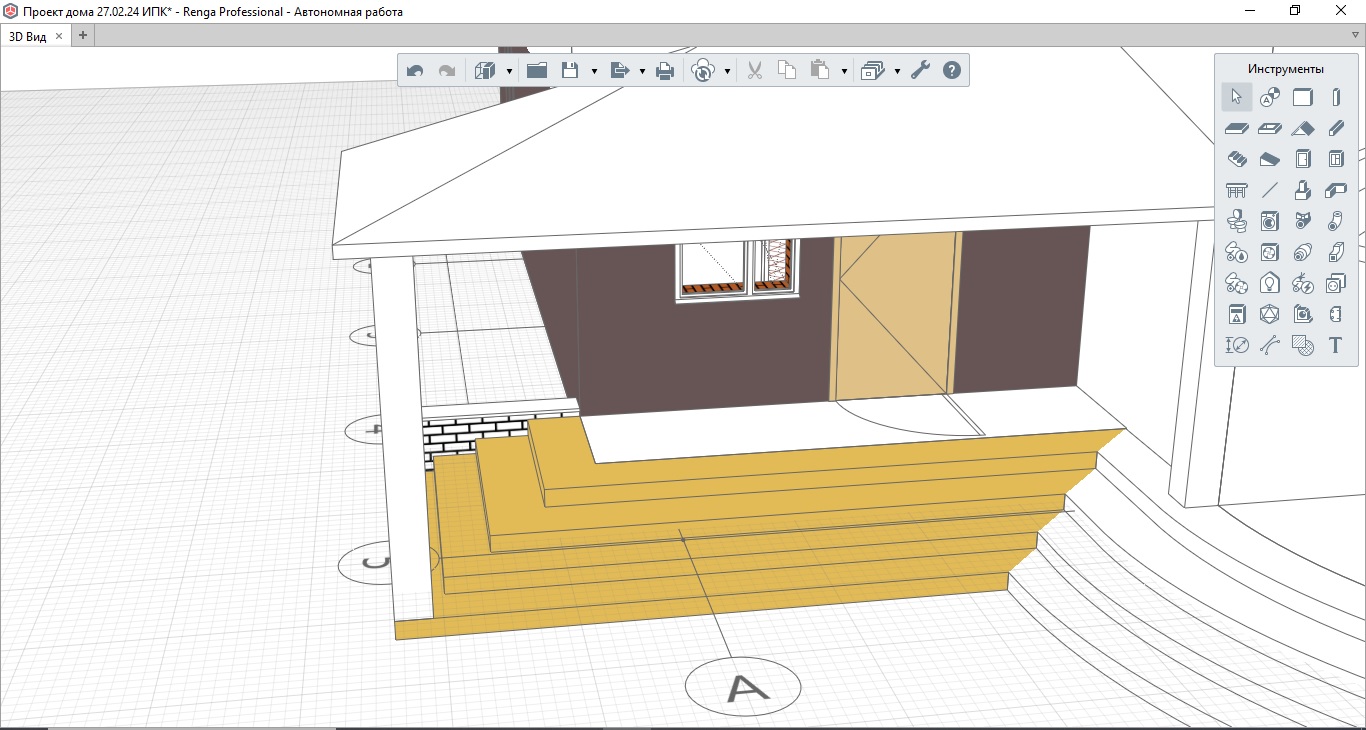Select the Lighting fixture bulb tool
Screen dimensions: 1366x730
click(x=1269, y=283)
